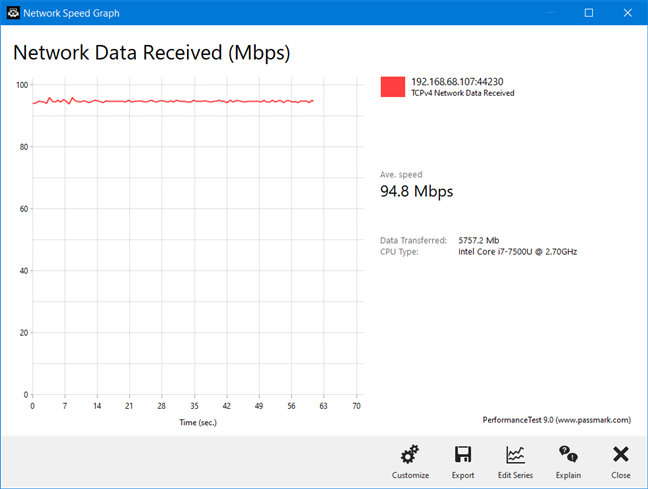Click the PassMark app icon in title bar
The height and width of the screenshot is (489, 648).
point(13,13)
